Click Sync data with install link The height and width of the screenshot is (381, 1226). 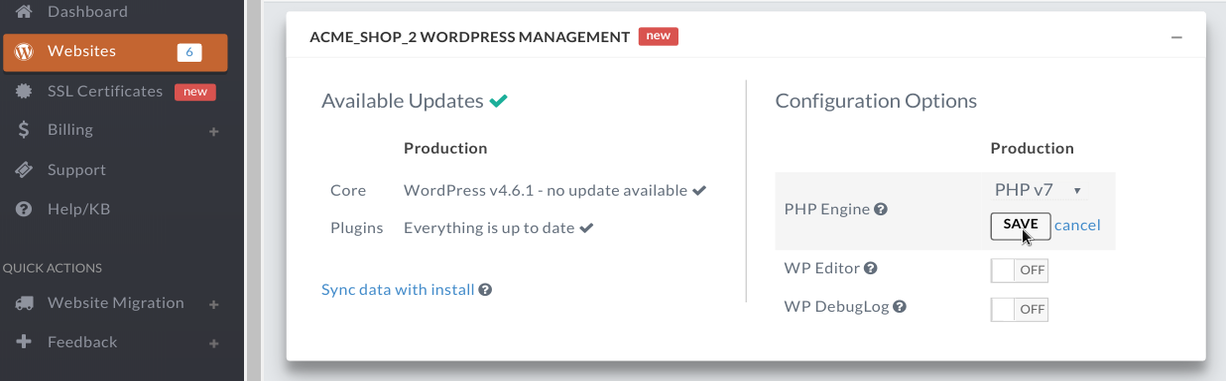click(x=398, y=290)
